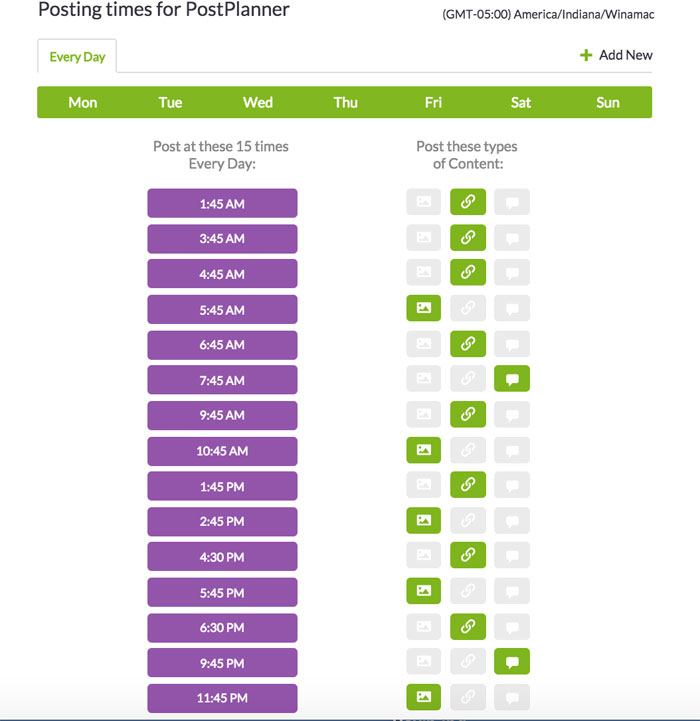Select status icon for 9:45 PM
Viewport: 700px width, 721px height.
(x=512, y=662)
